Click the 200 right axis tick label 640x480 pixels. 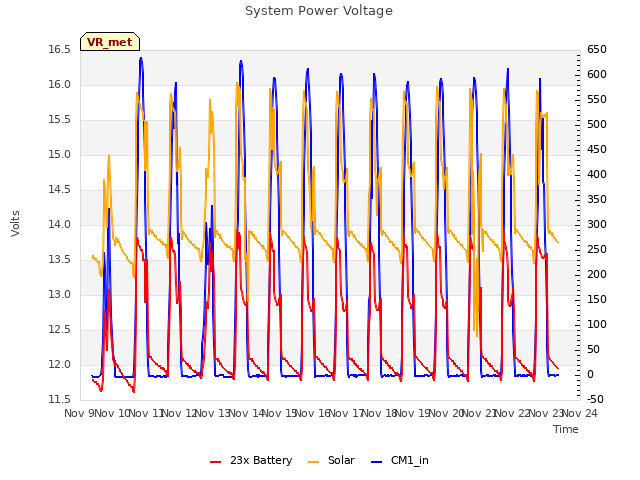[x=597, y=275]
